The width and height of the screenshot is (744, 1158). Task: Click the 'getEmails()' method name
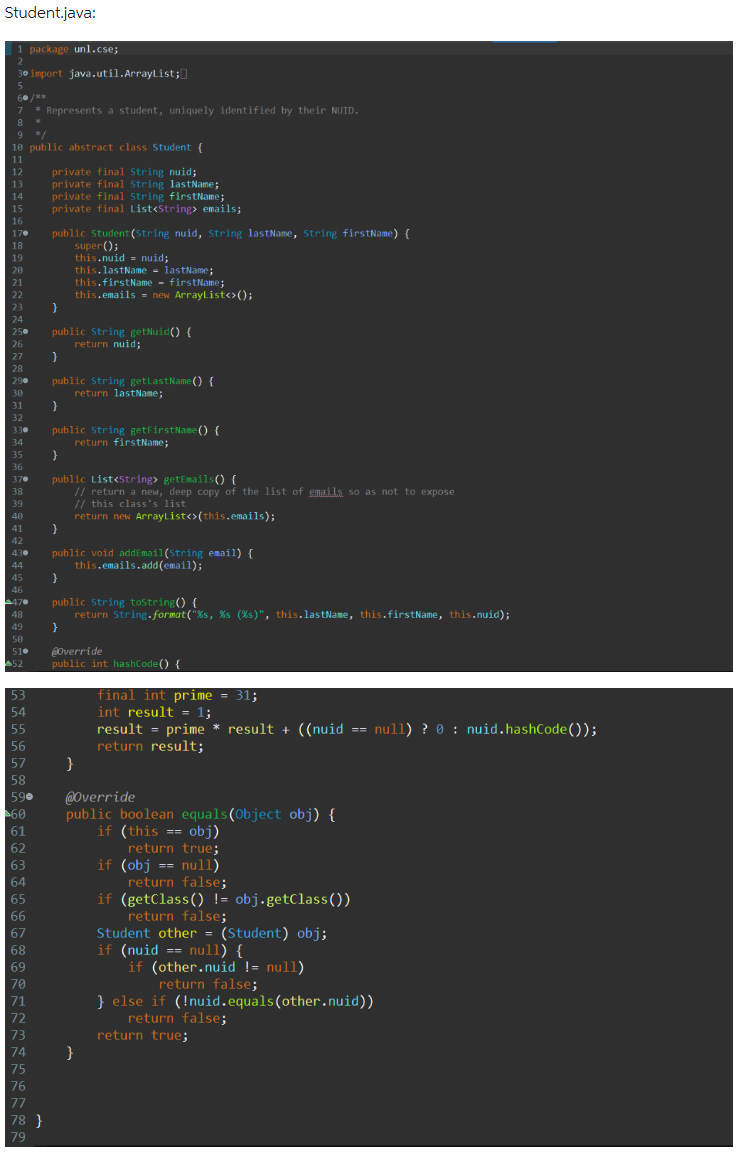coord(194,479)
